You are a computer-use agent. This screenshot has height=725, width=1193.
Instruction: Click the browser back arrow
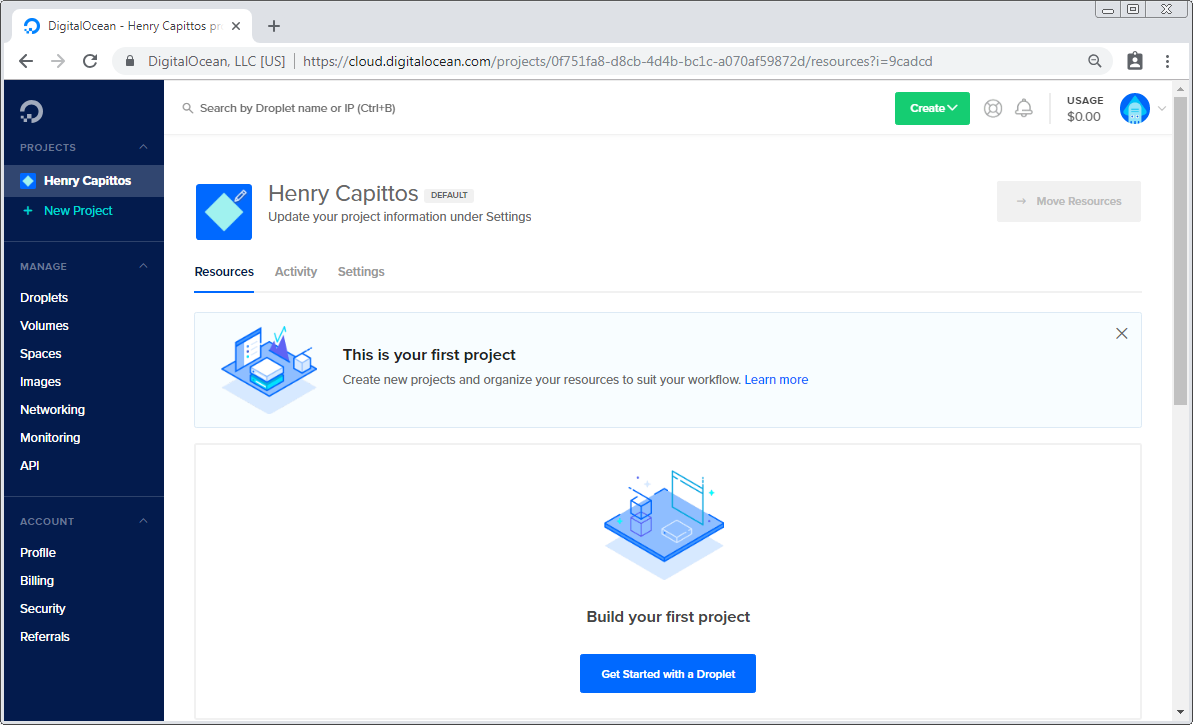[x=26, y=62]
